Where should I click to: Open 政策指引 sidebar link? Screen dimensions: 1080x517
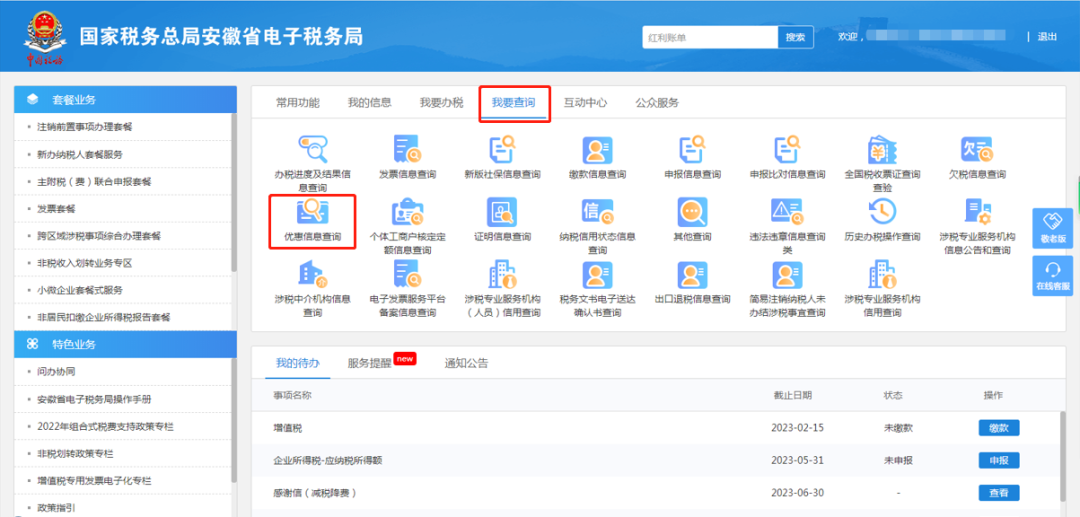coord(56,508)
